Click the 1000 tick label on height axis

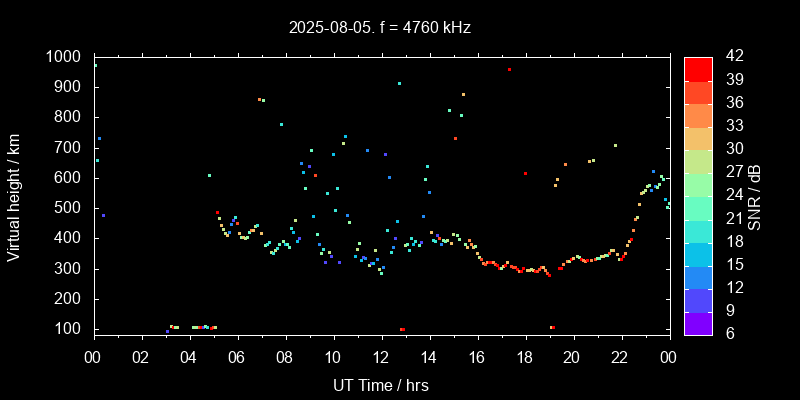[66, 57]
